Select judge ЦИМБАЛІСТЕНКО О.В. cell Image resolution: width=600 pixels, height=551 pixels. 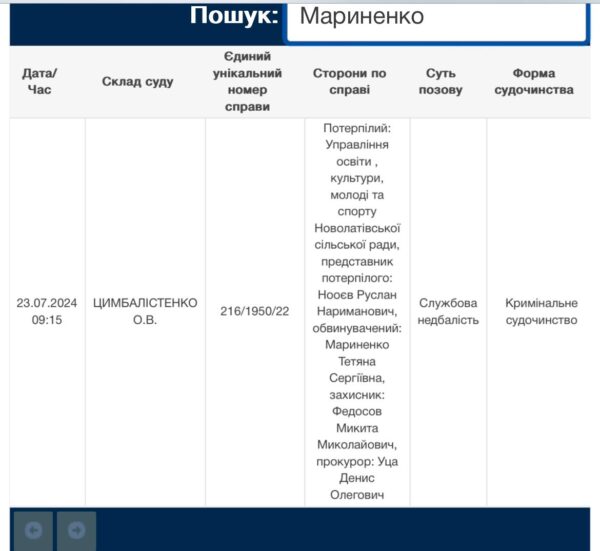145,312
